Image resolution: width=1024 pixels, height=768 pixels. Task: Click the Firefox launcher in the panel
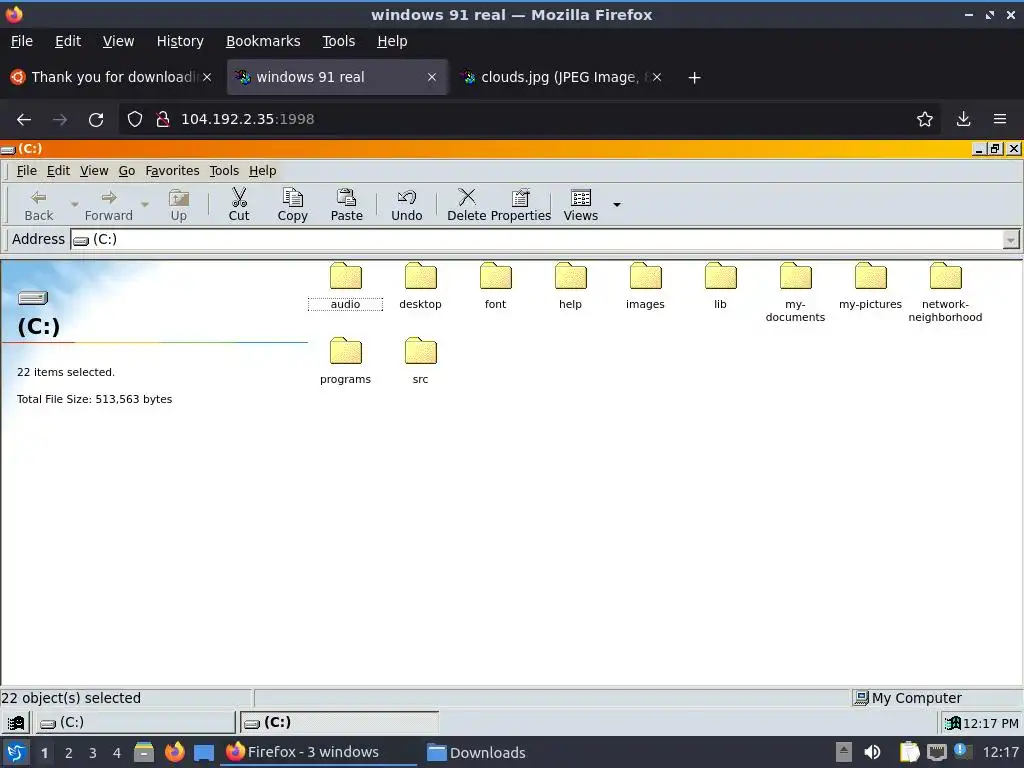point(174,752)
